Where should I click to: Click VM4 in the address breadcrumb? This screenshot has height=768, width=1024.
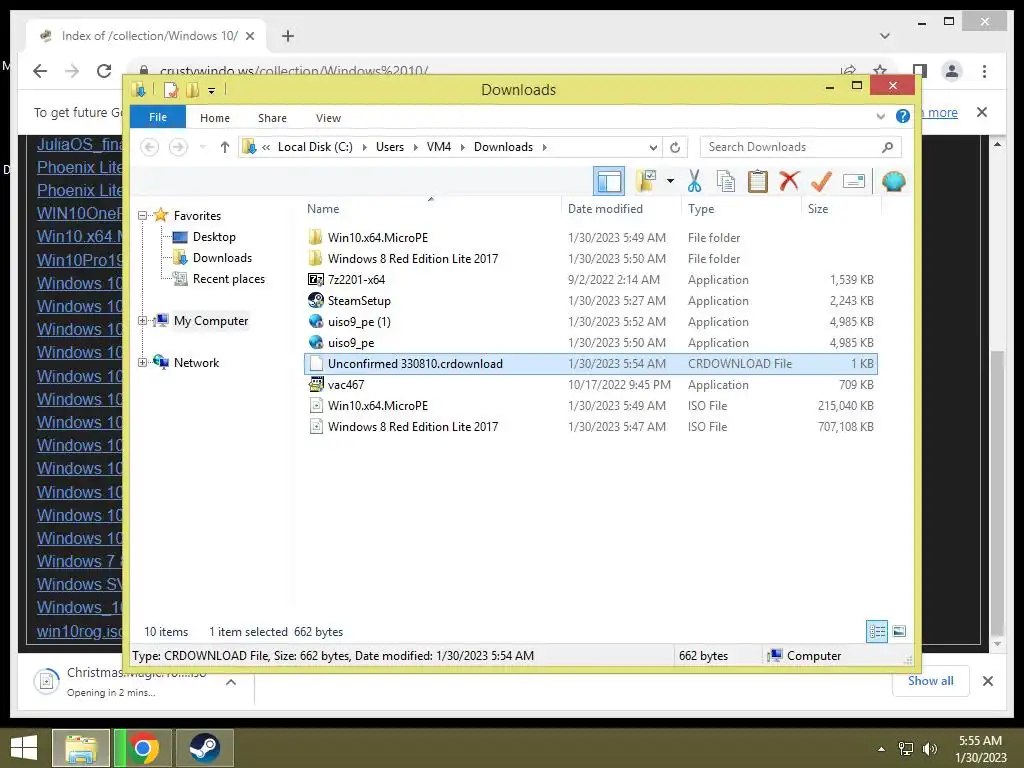(x=439, y=147)
